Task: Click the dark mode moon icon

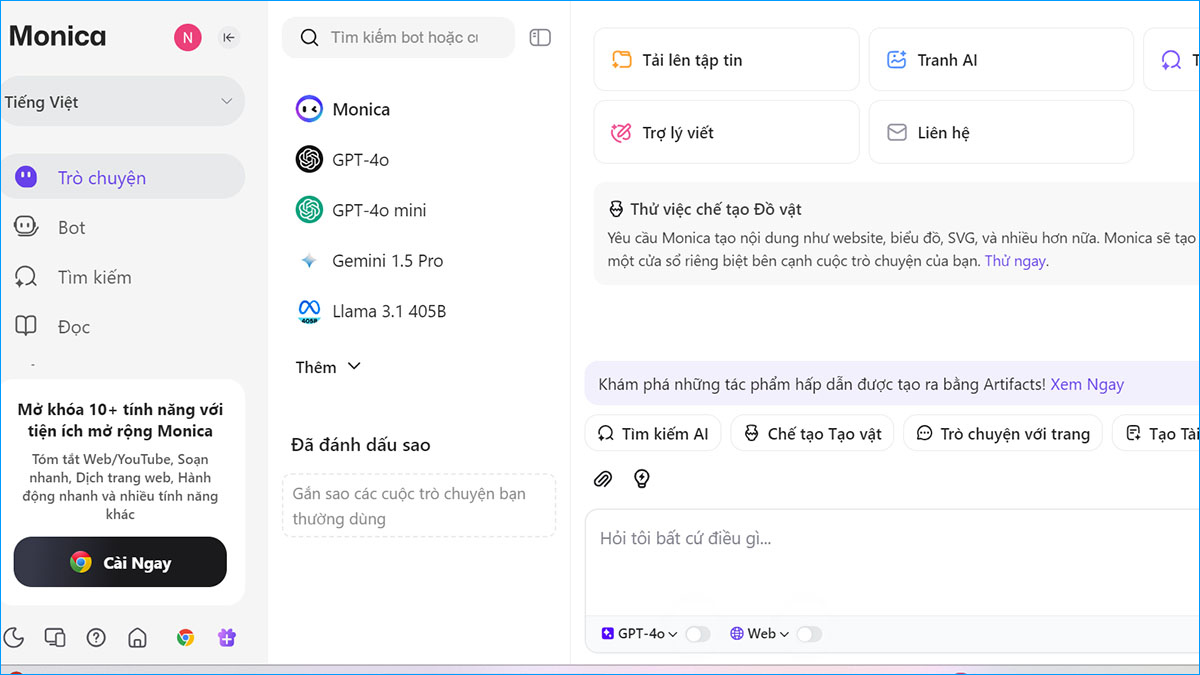Action: [x=14, y=638]
